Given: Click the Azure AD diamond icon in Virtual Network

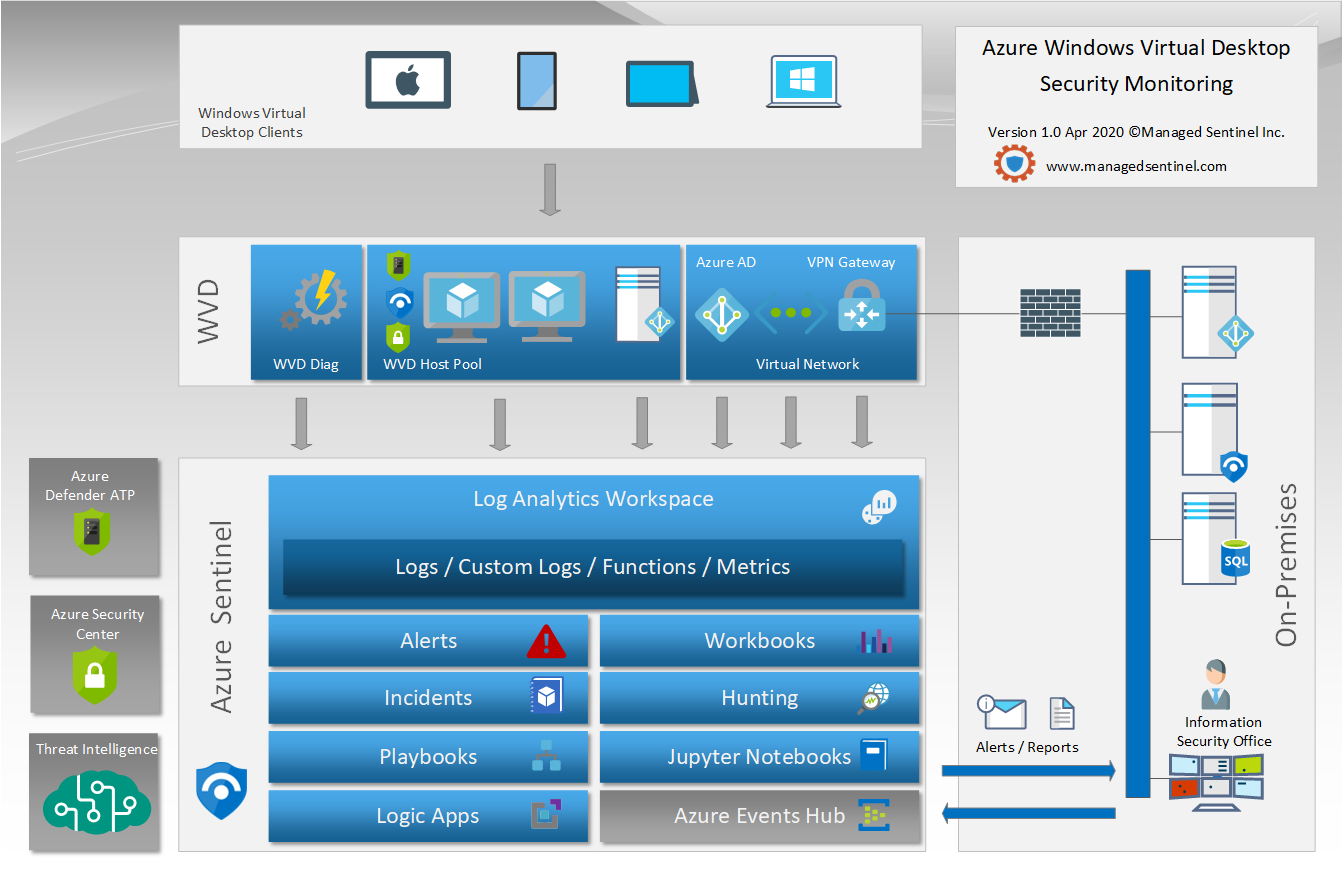Looking at the screenshot, I should pos(721,314).
